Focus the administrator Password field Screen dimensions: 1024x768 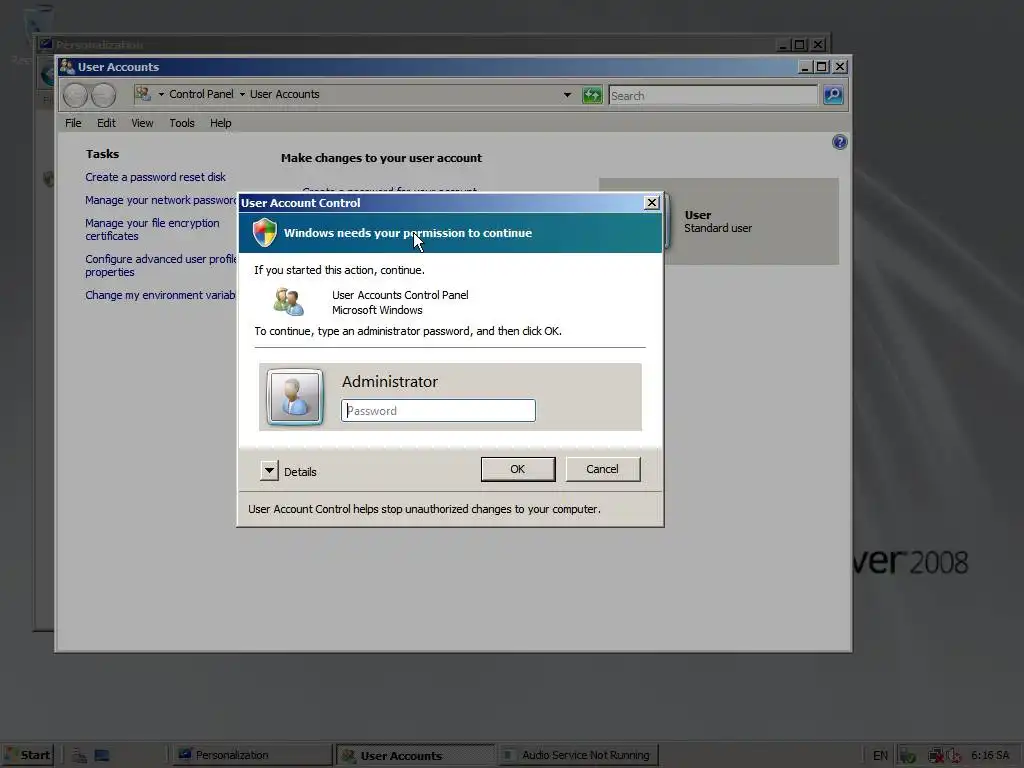(438, 411)
